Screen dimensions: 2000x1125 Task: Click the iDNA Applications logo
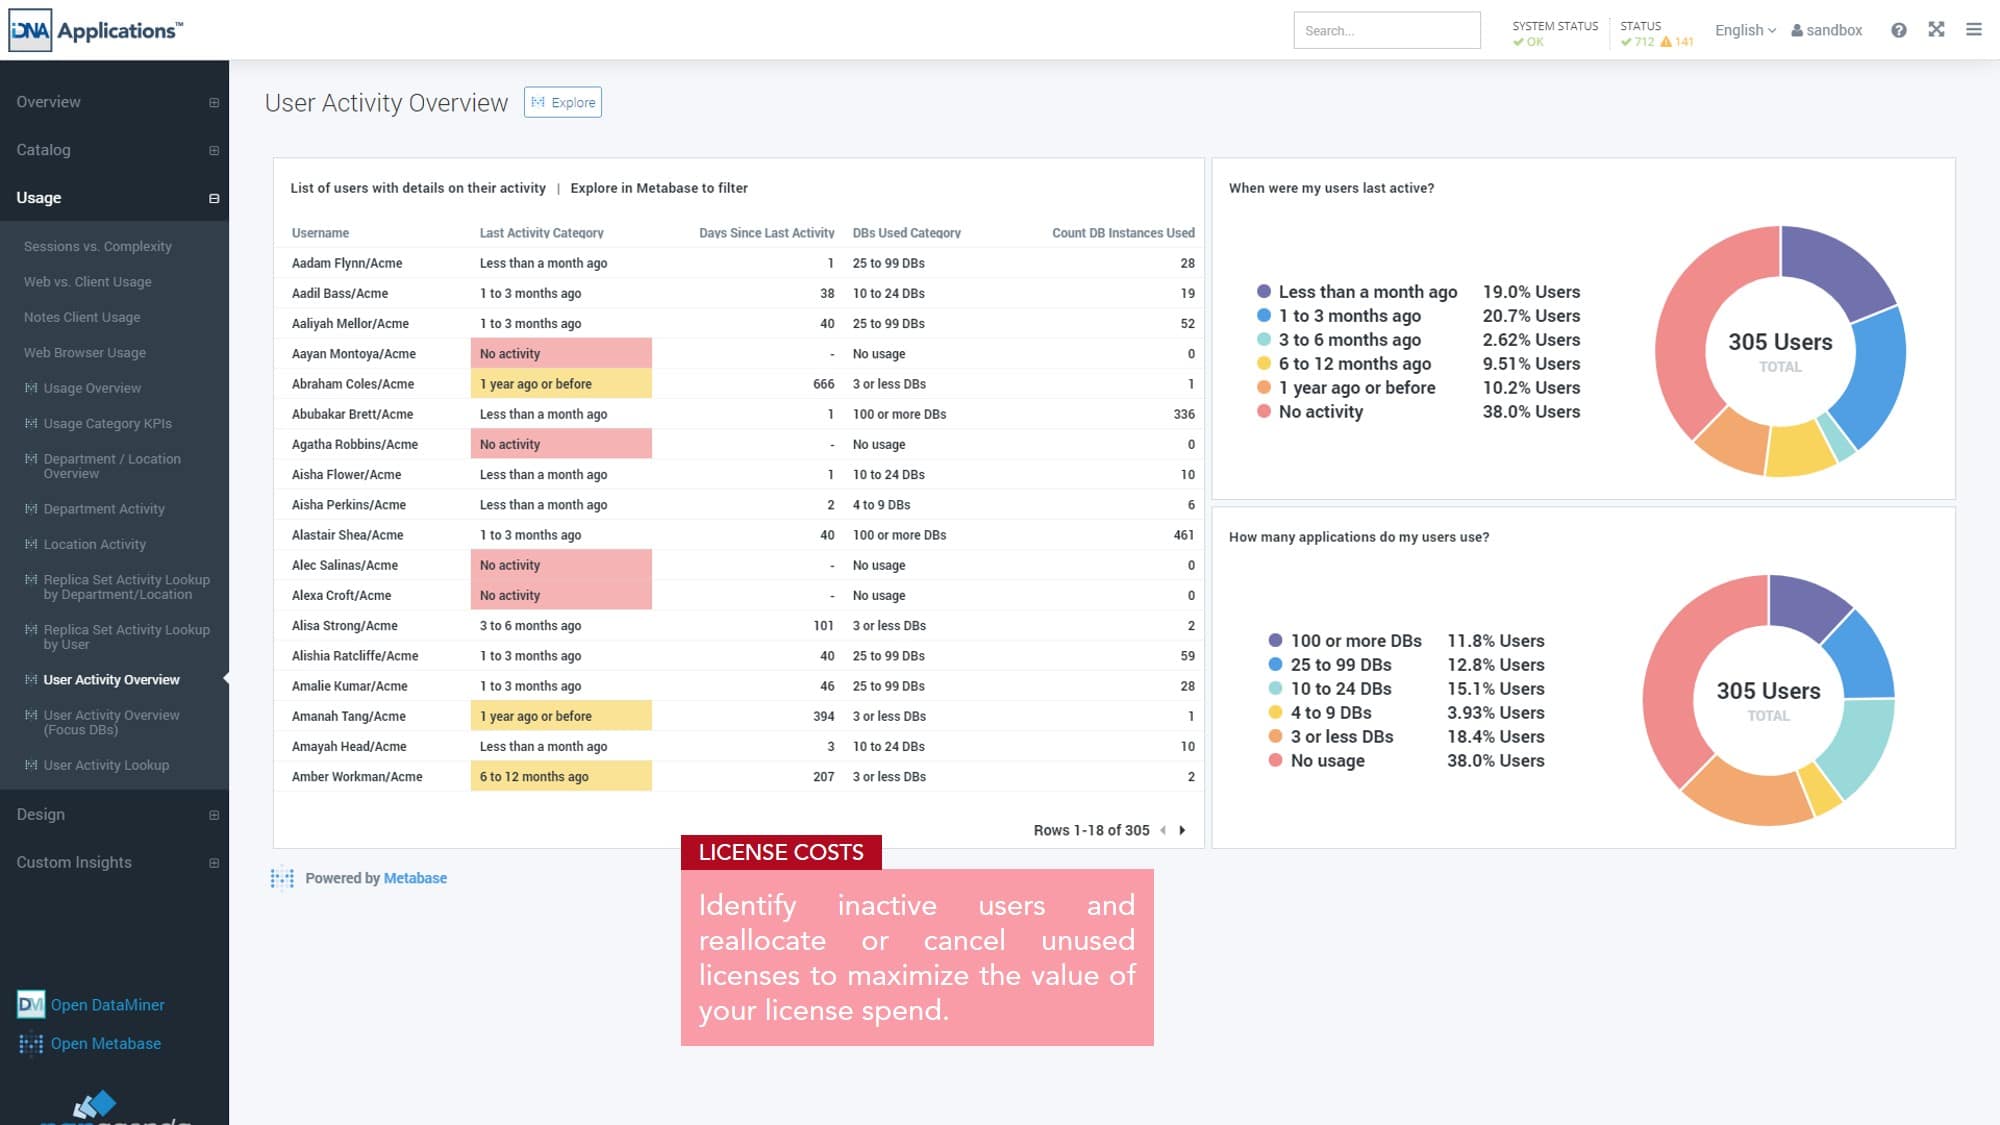pos(96,30)
